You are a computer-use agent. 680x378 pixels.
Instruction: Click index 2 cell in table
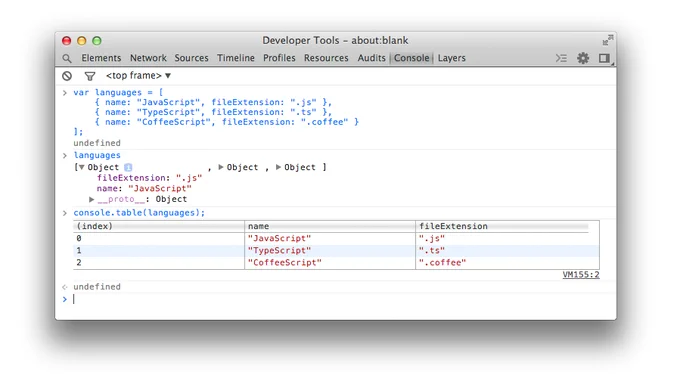click(159, 263)
